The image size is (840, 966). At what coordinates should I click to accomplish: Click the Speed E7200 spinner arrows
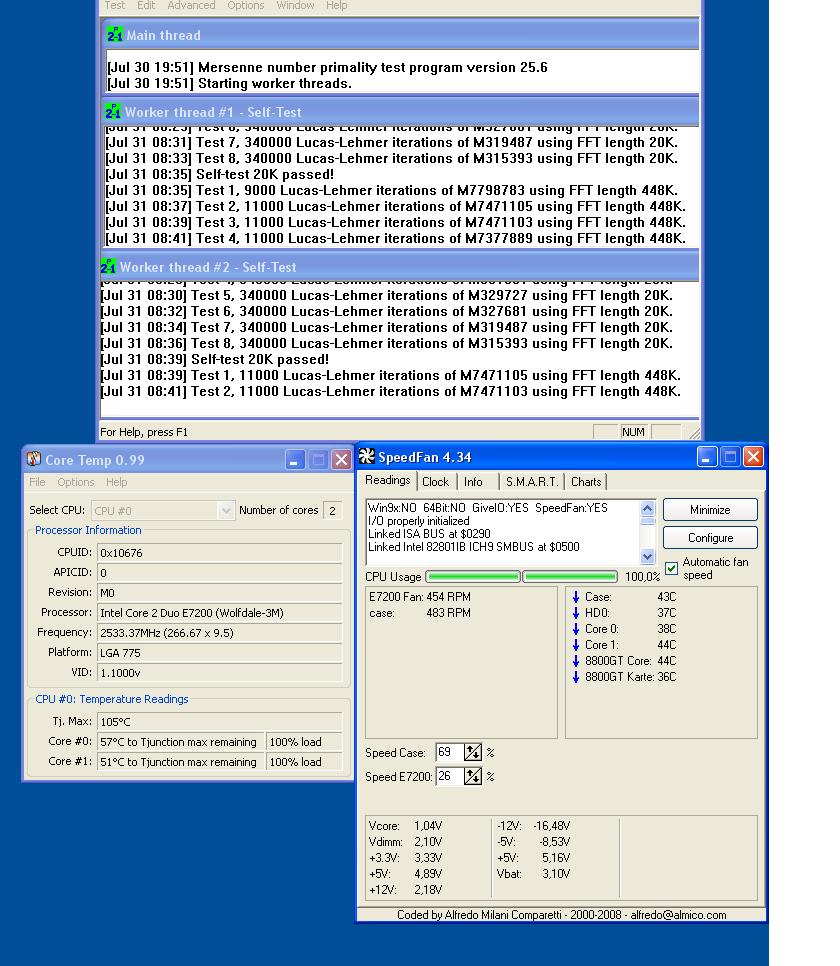(473, 776)
